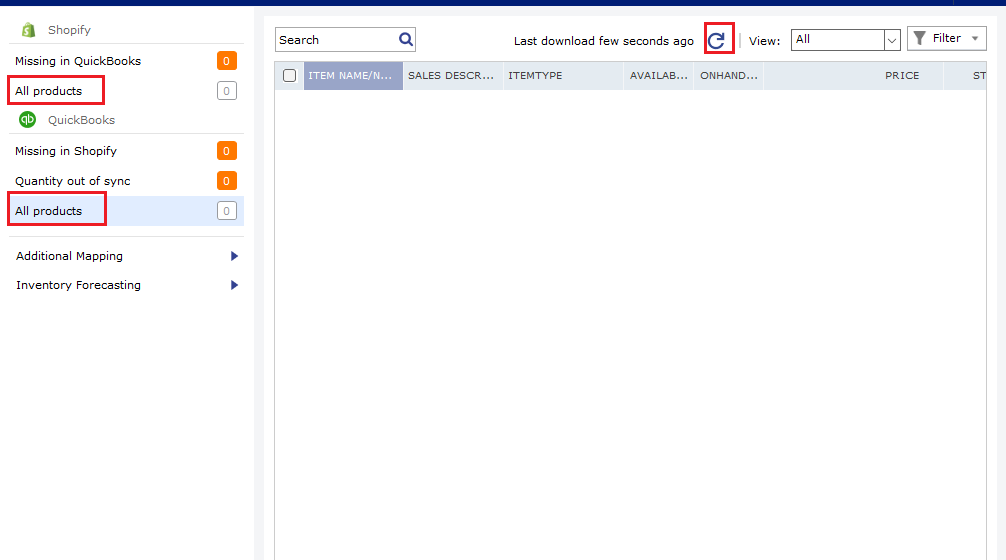Expand Inventory Forecasting arrow
Screen dimensions: 1006x560
[234, 285]
